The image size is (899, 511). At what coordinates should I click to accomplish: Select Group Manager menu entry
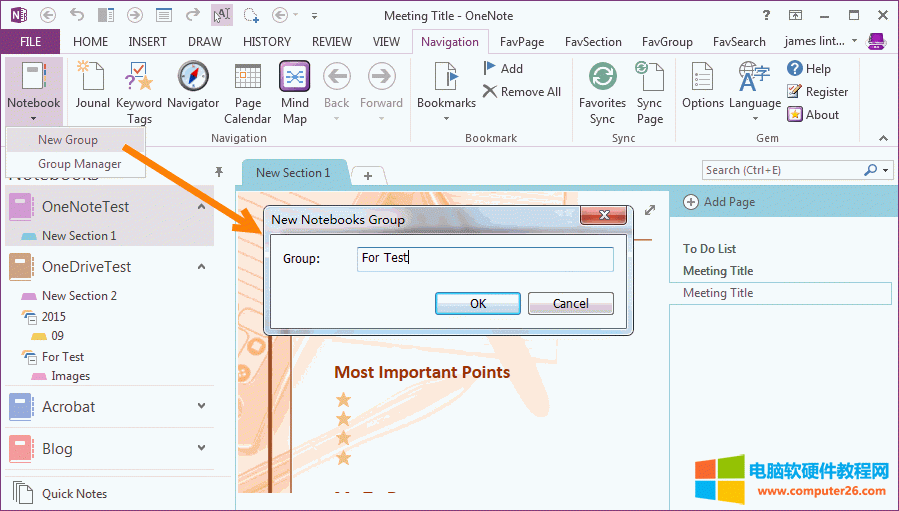75,164
